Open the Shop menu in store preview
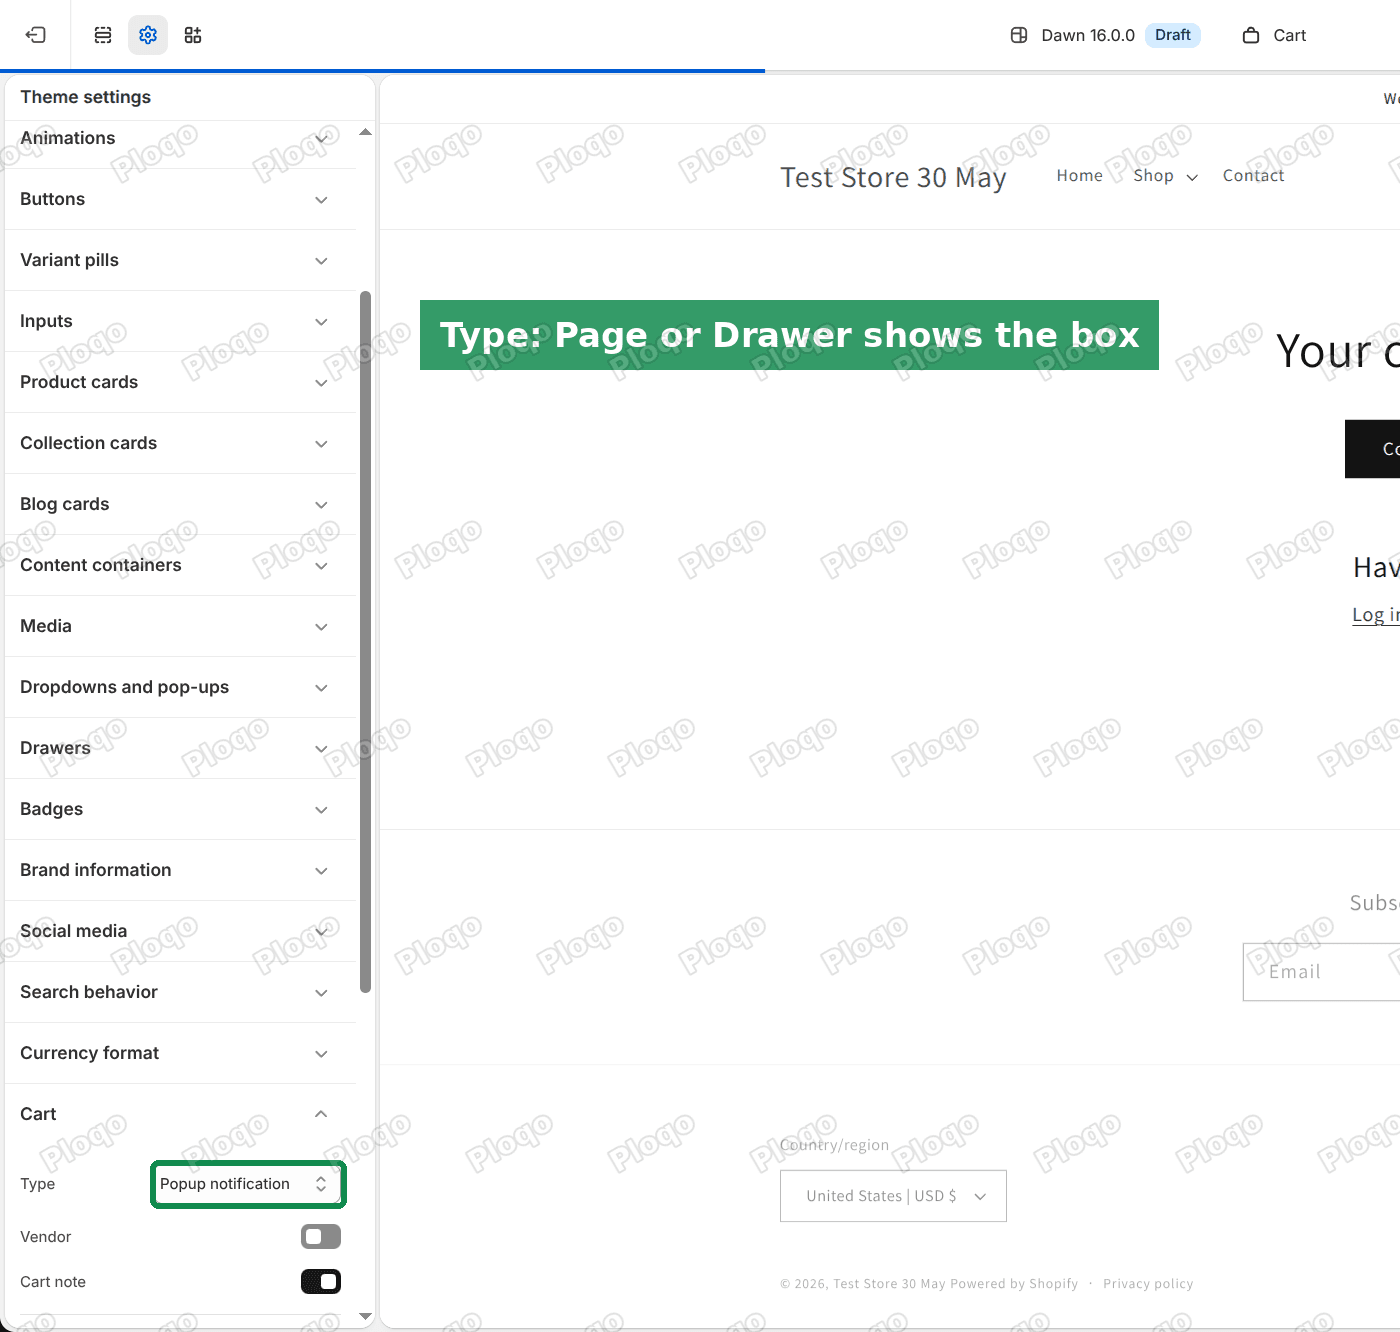Screen dimensions: 1400x1332 click(x=1165, y=176)
